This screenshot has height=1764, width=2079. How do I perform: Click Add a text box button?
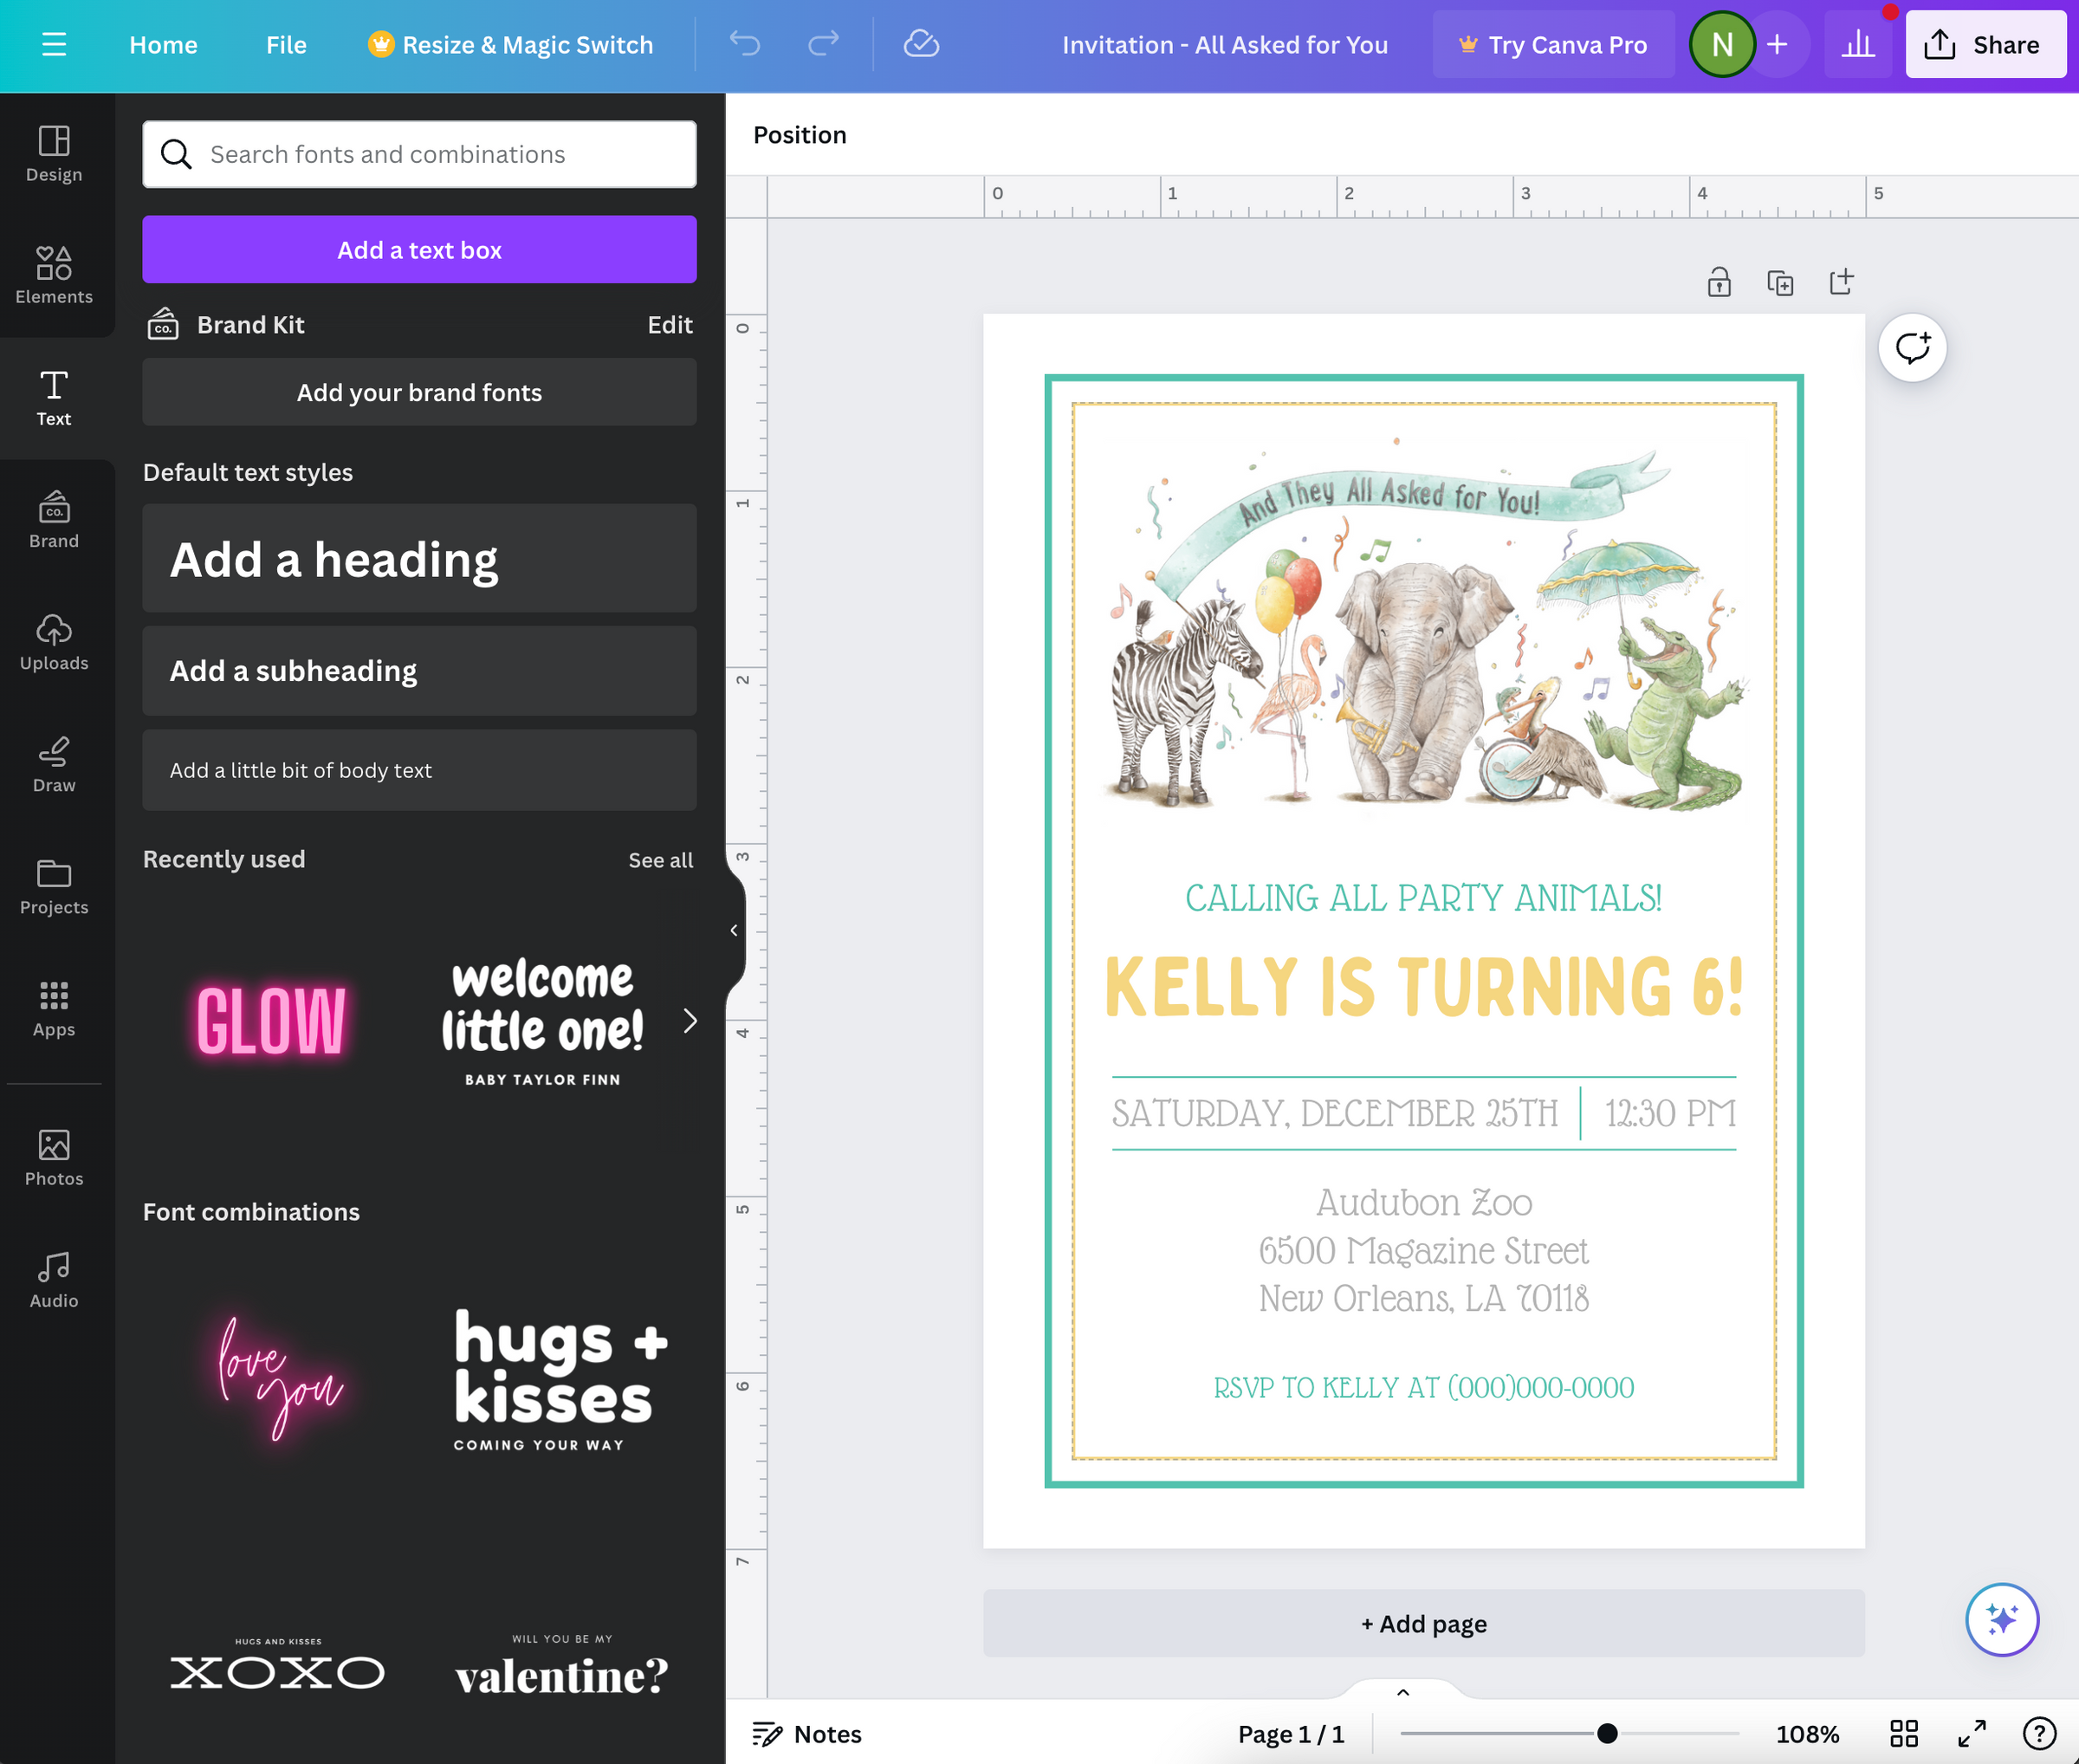[419, 250]
